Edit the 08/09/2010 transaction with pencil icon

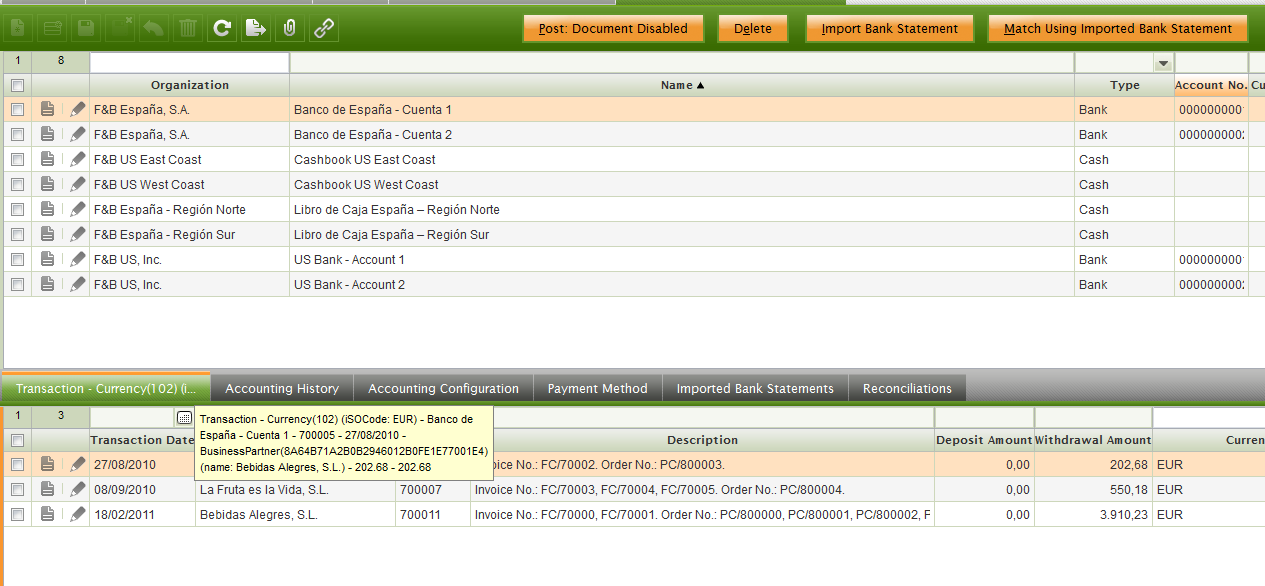point(77,489)
